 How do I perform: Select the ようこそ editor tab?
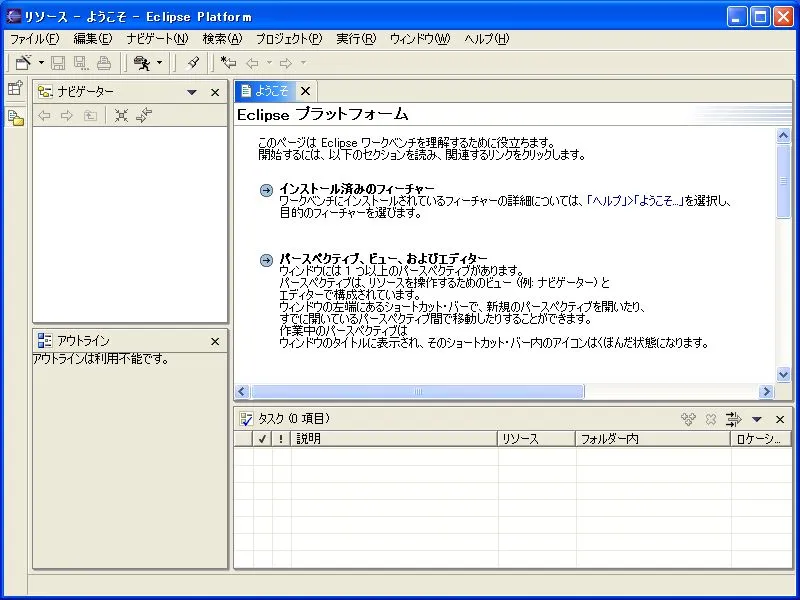click(x=266, y=91)
